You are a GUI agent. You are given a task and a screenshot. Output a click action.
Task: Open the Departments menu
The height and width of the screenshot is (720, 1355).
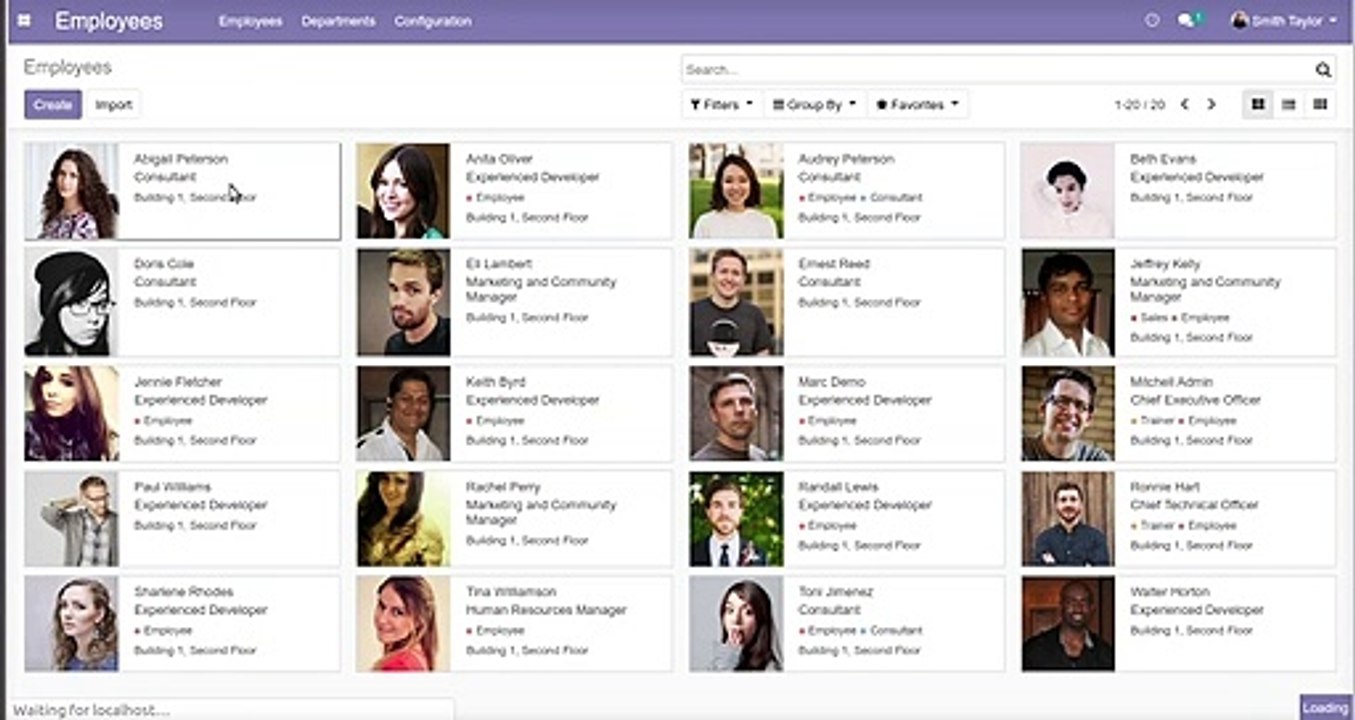click(x=338, y=21)
